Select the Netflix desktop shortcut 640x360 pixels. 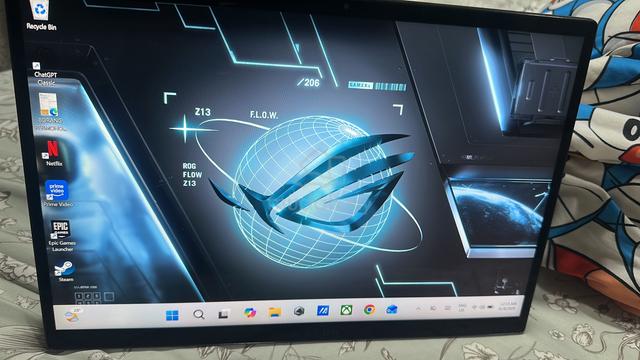click(53, 153)
